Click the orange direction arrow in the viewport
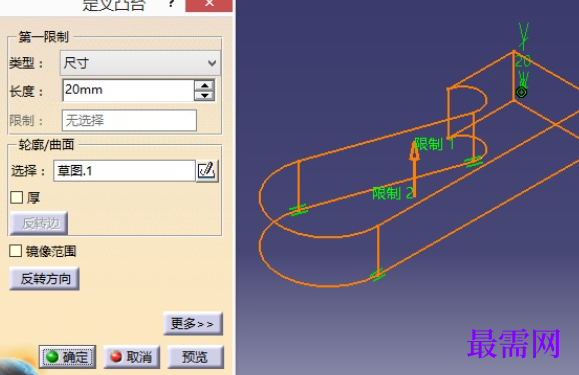Viewport: 579px width, 375px height. pos(414,169)
